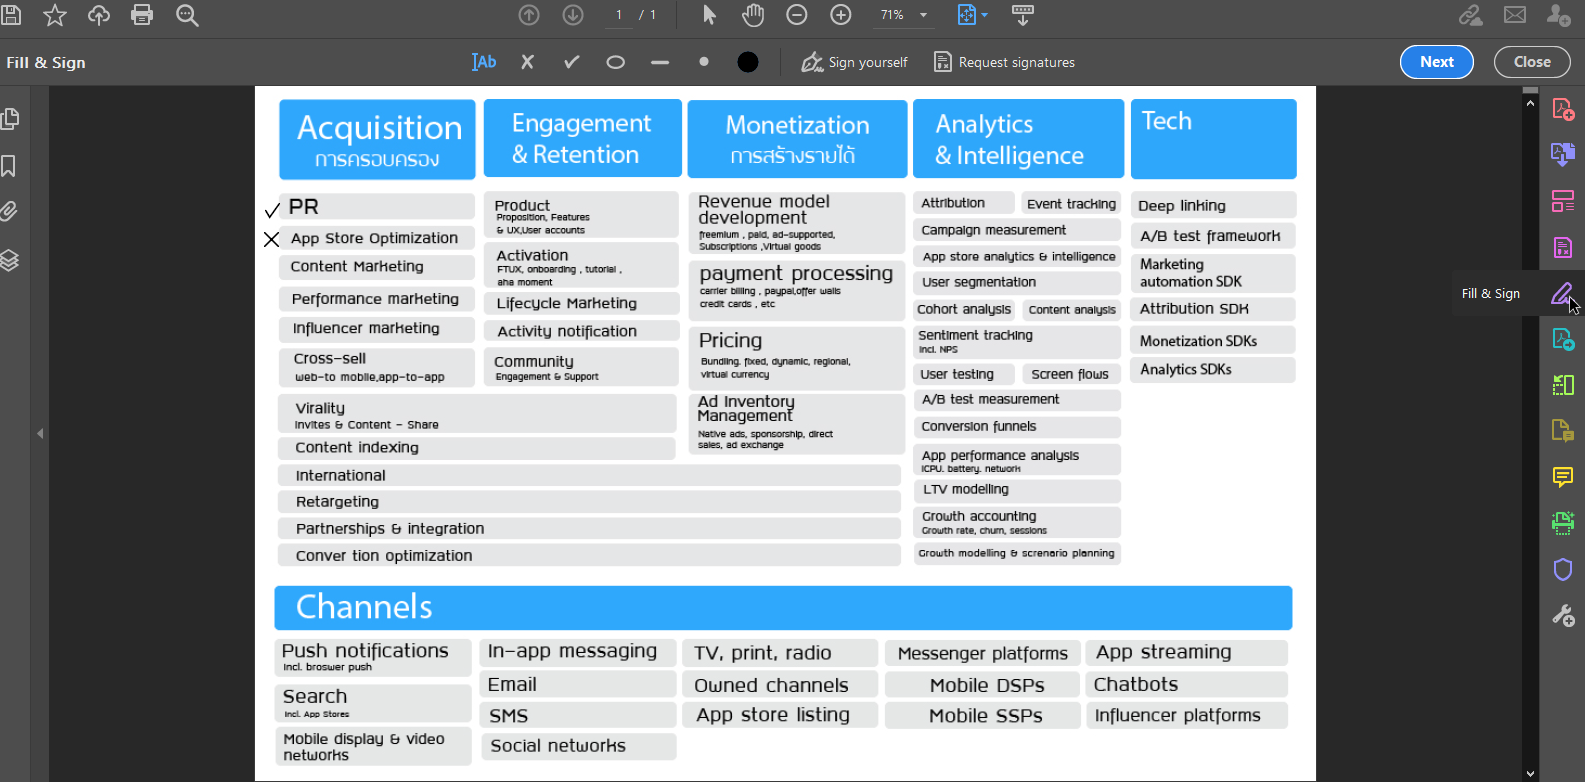Expand the left navigation pane with the arrow
The width and height of the screenshot is (1585, 782).
(40, 433)
